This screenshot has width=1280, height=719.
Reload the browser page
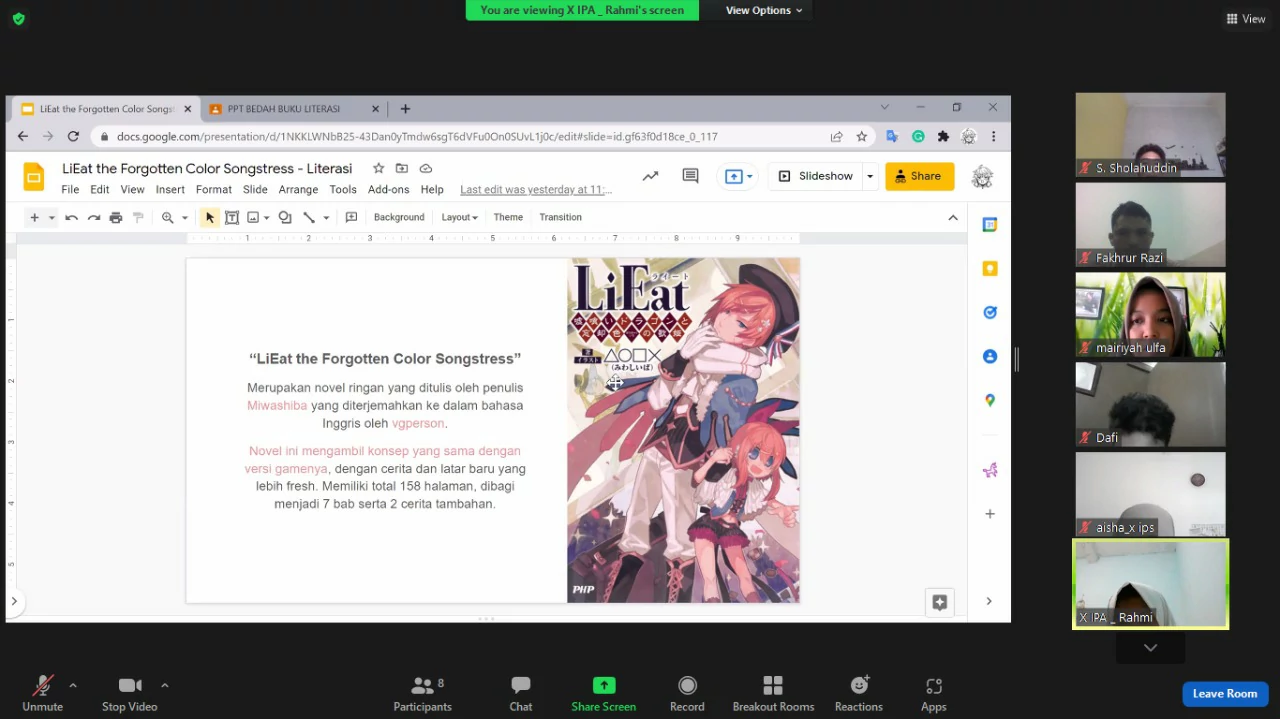[73, 136]
